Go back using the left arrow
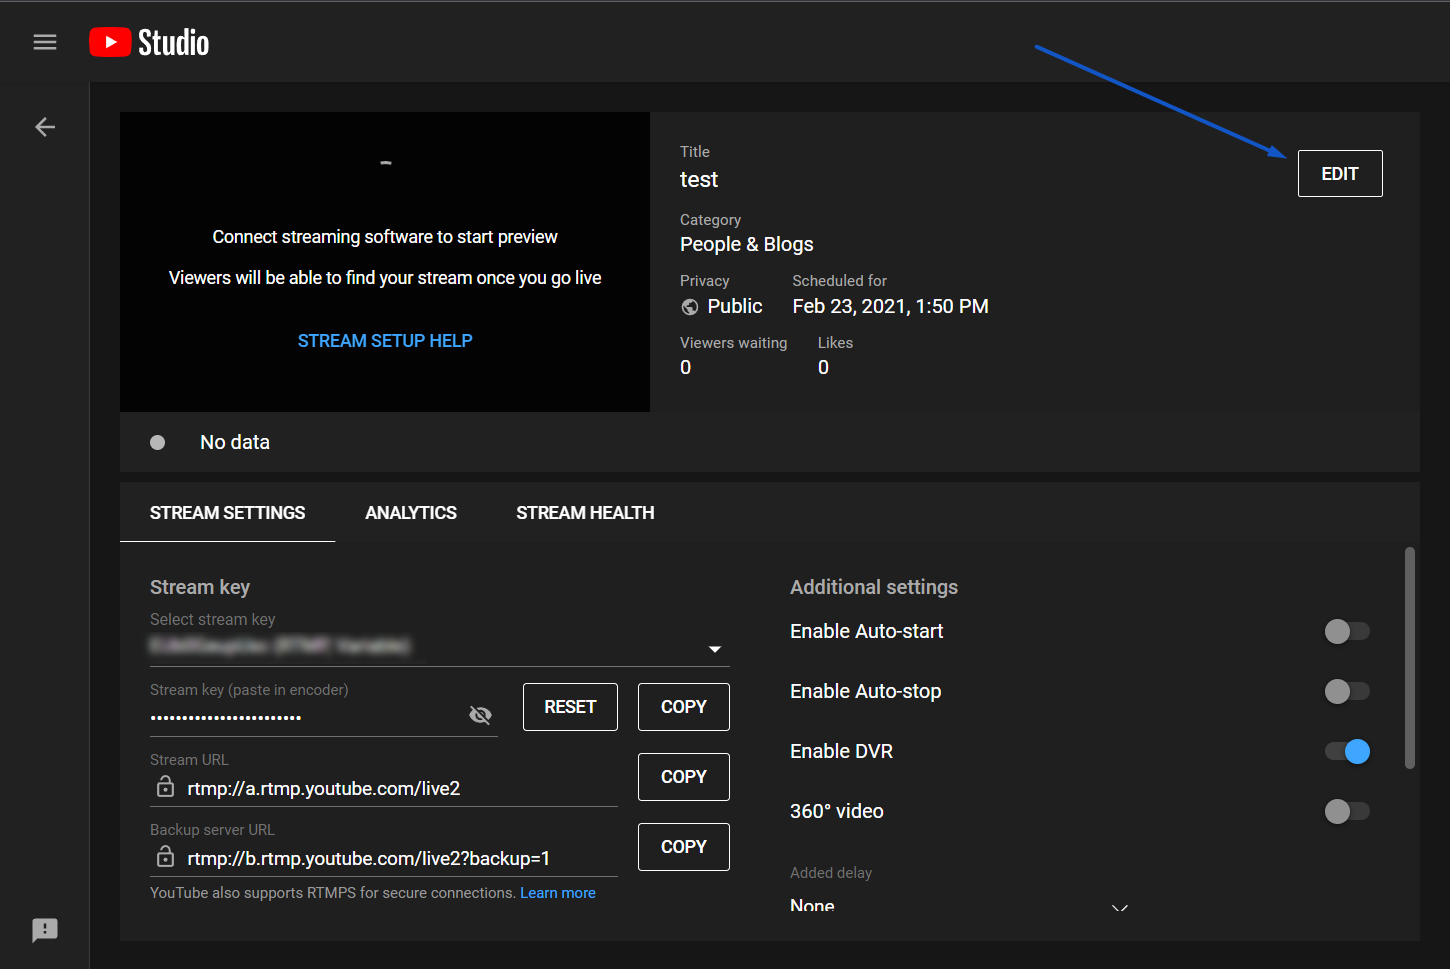Viewport: 1450px width, 969px height. point(45,127)
